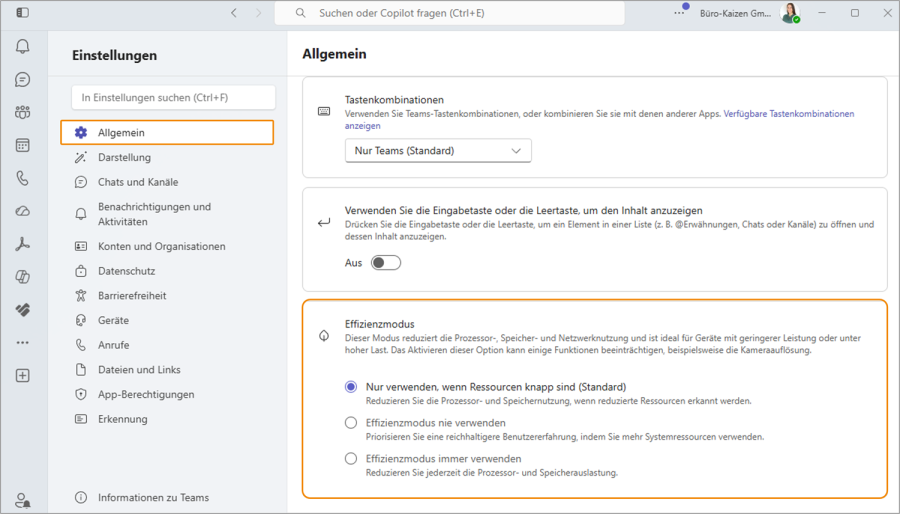Open the Allgemein settings category
Image resolution: width=900 pixels, height=514 pixels.
coord(167,133)
